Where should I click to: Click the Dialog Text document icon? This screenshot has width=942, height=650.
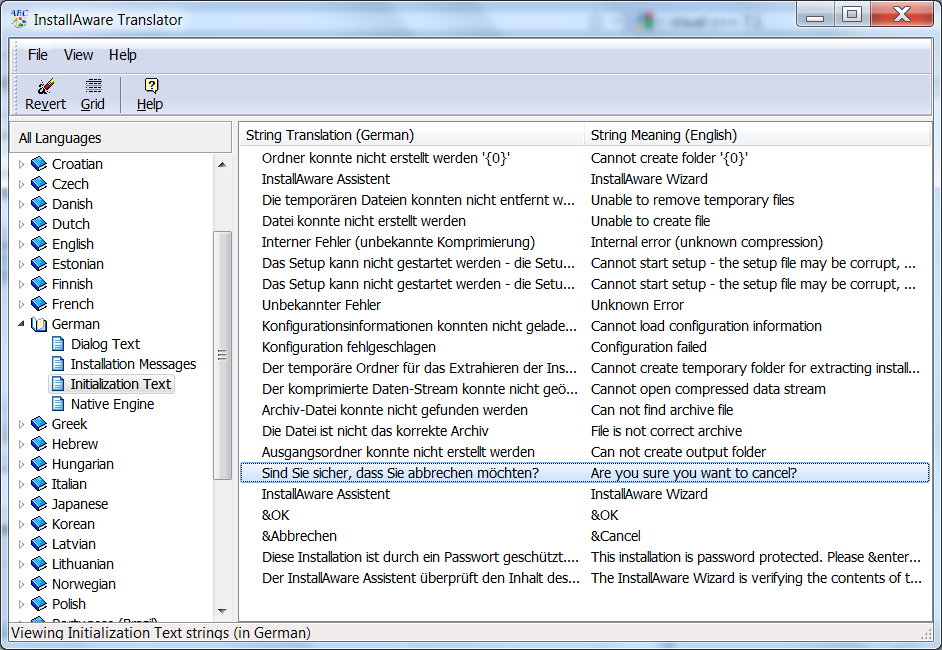point(58,344)
